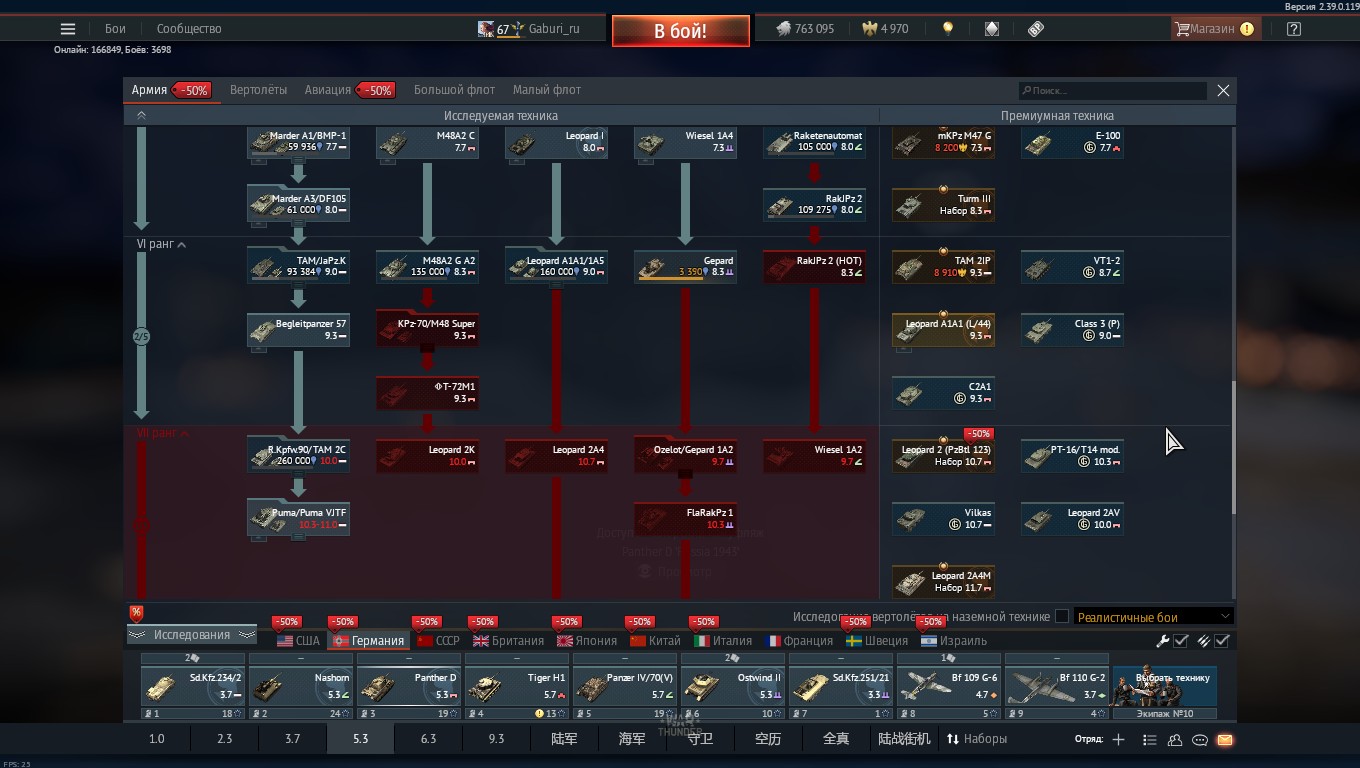
Task: Click the В бой! battle button
Action: (681, 31)
